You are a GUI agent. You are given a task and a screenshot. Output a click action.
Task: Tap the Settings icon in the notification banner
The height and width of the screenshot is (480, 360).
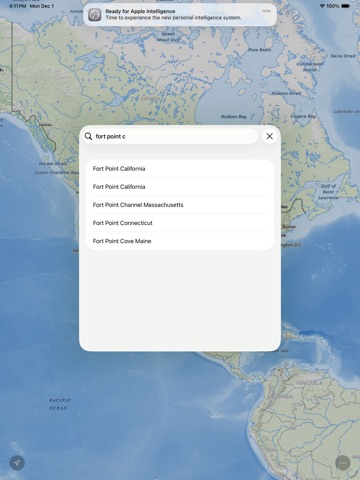tap(95, 15)
